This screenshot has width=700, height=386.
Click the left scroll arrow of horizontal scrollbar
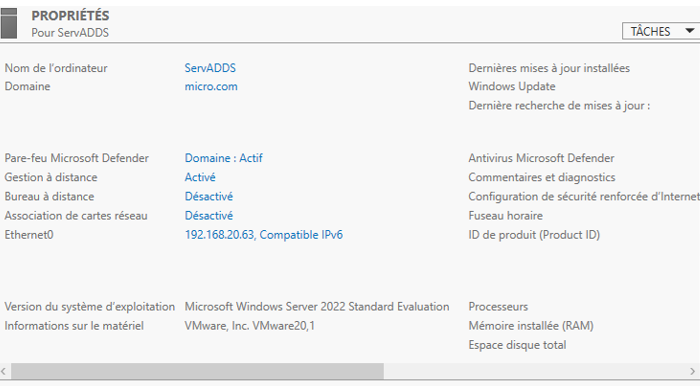coord(4,371)
